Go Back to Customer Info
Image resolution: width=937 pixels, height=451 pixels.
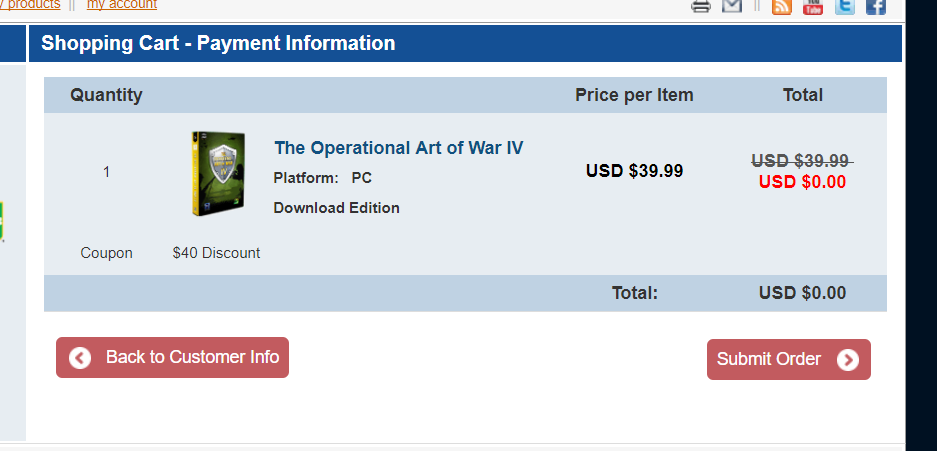tap(191, 357)
